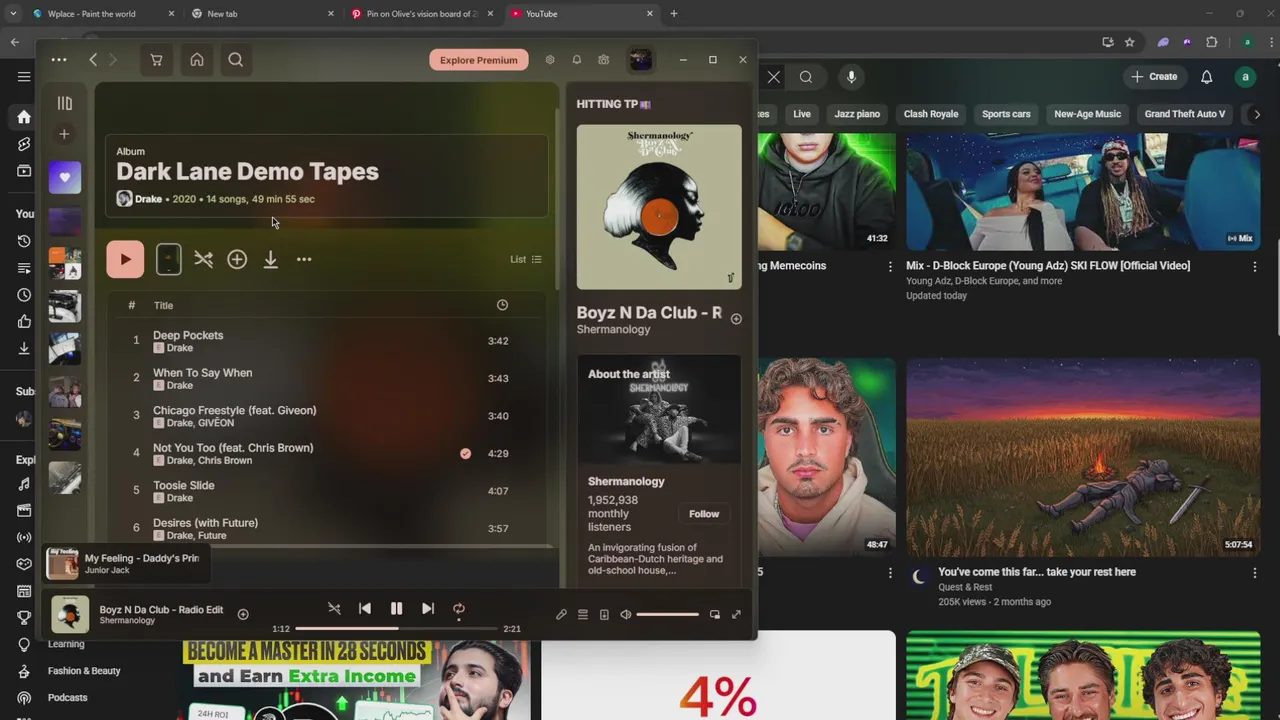Open GIVĒON artist link on track 3
The image size is (1280, 720).
(x=216, y=423)
